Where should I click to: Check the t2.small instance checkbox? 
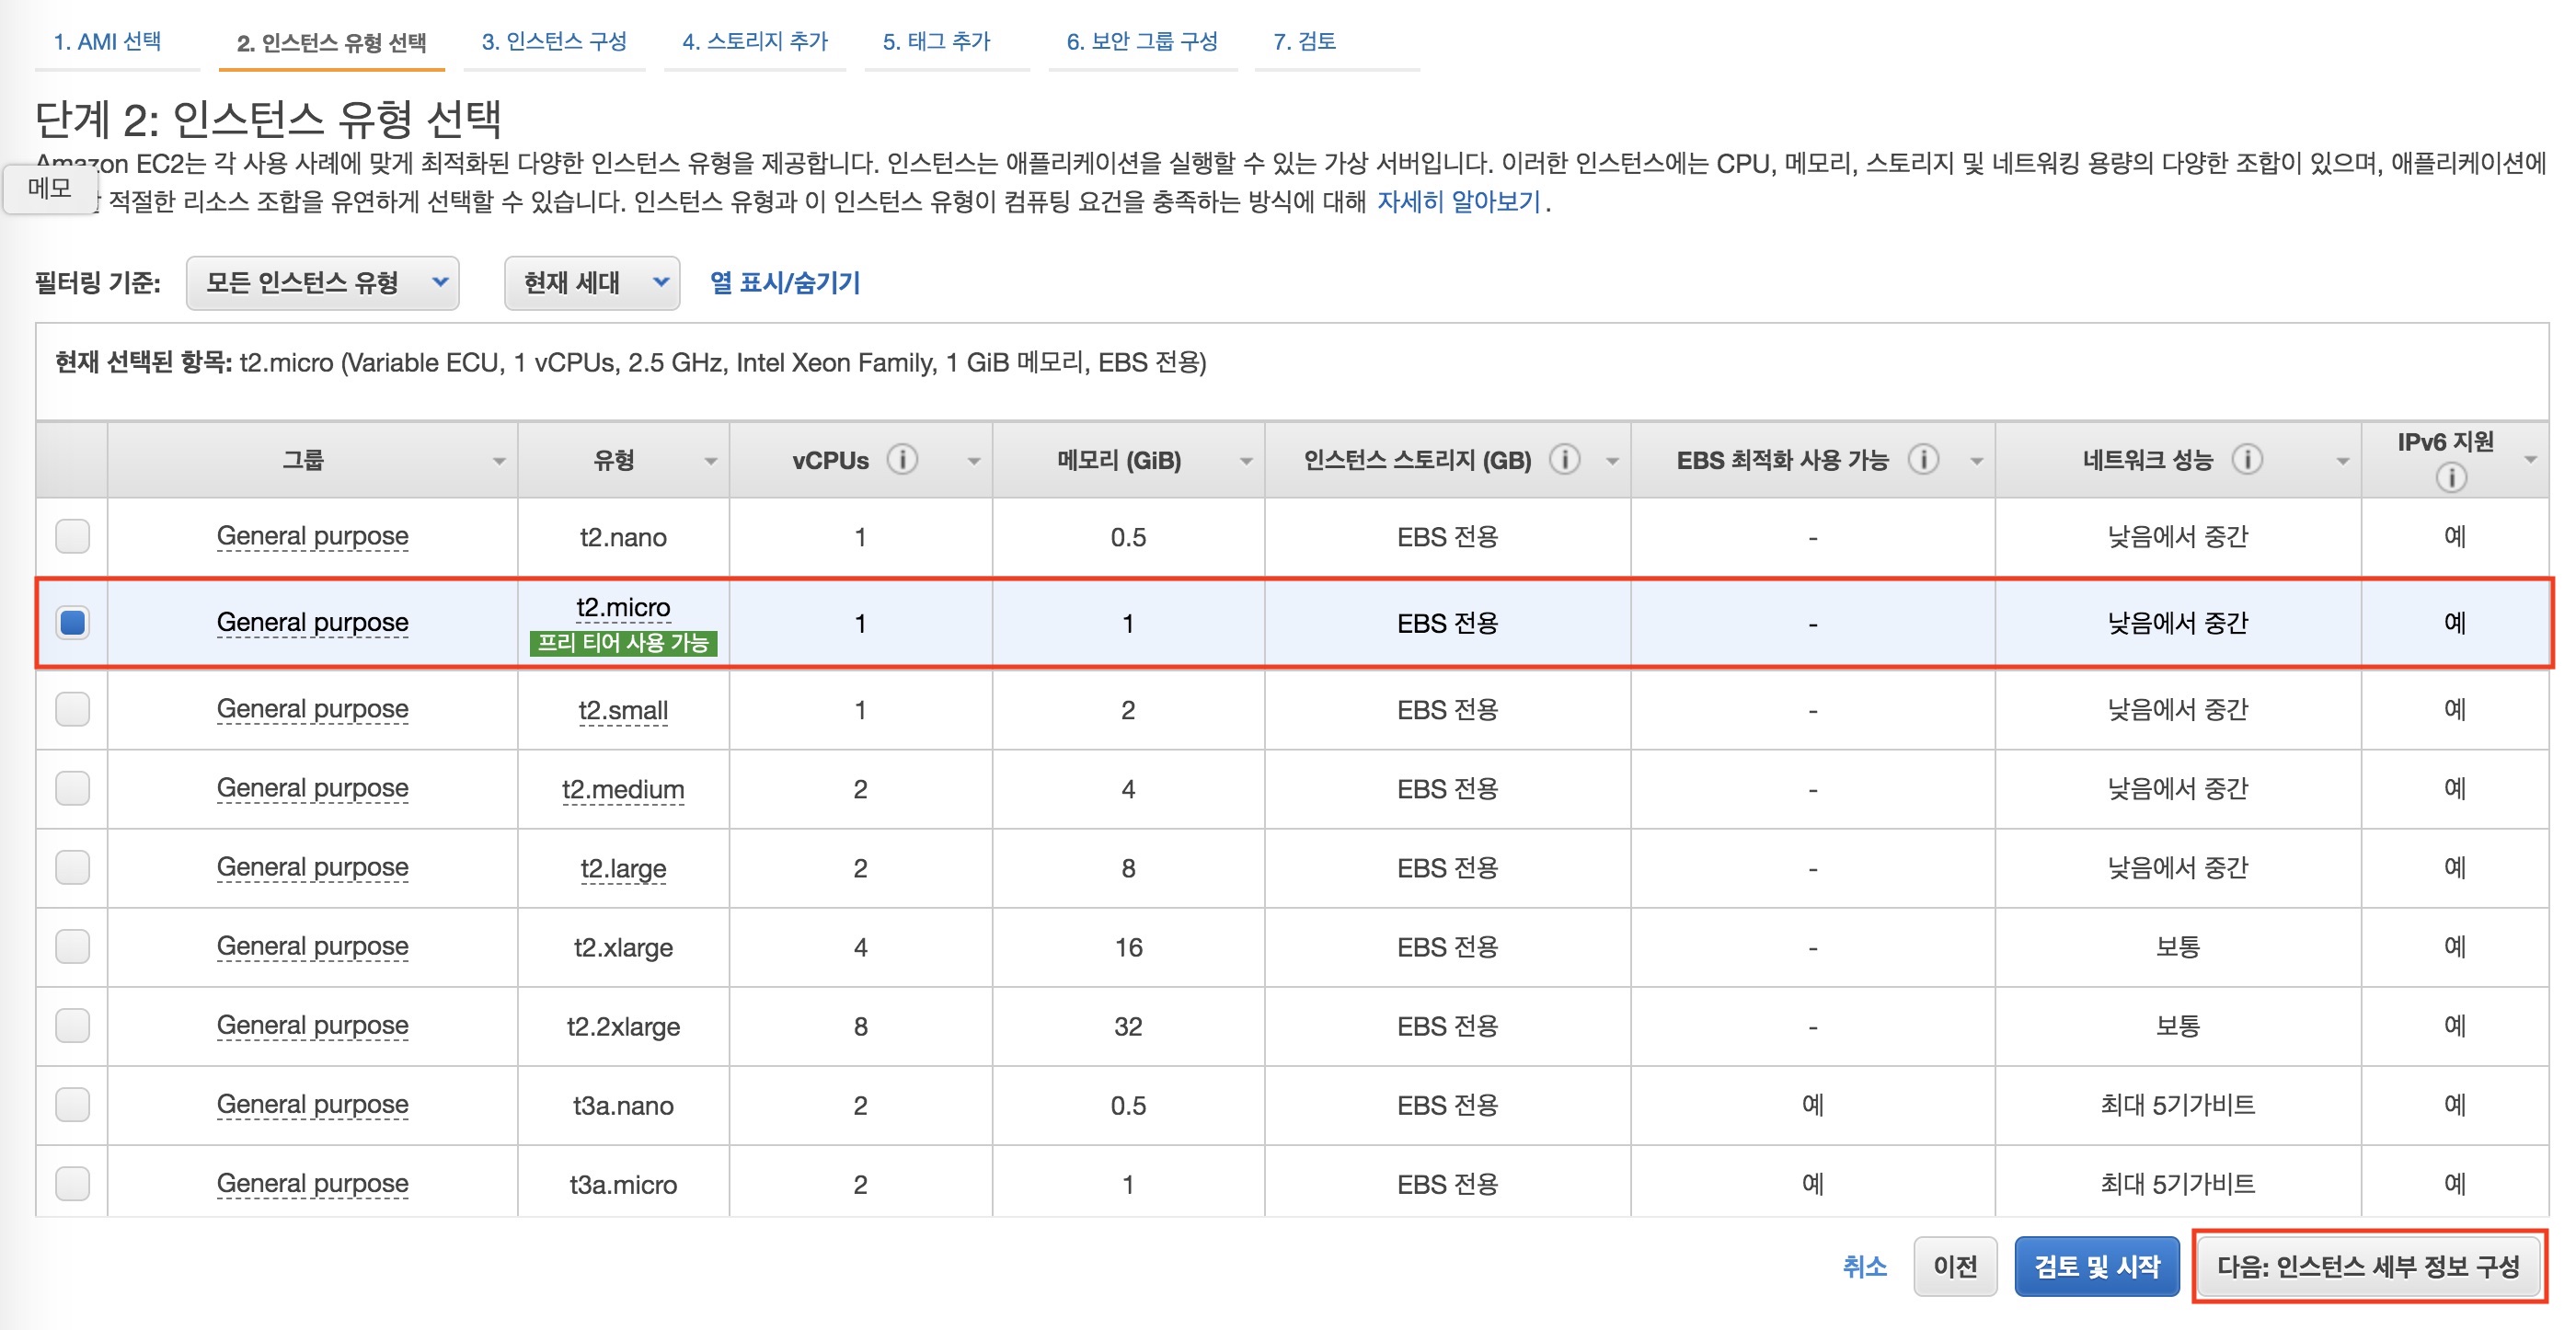pyautogui.click(x=72, y=709)
